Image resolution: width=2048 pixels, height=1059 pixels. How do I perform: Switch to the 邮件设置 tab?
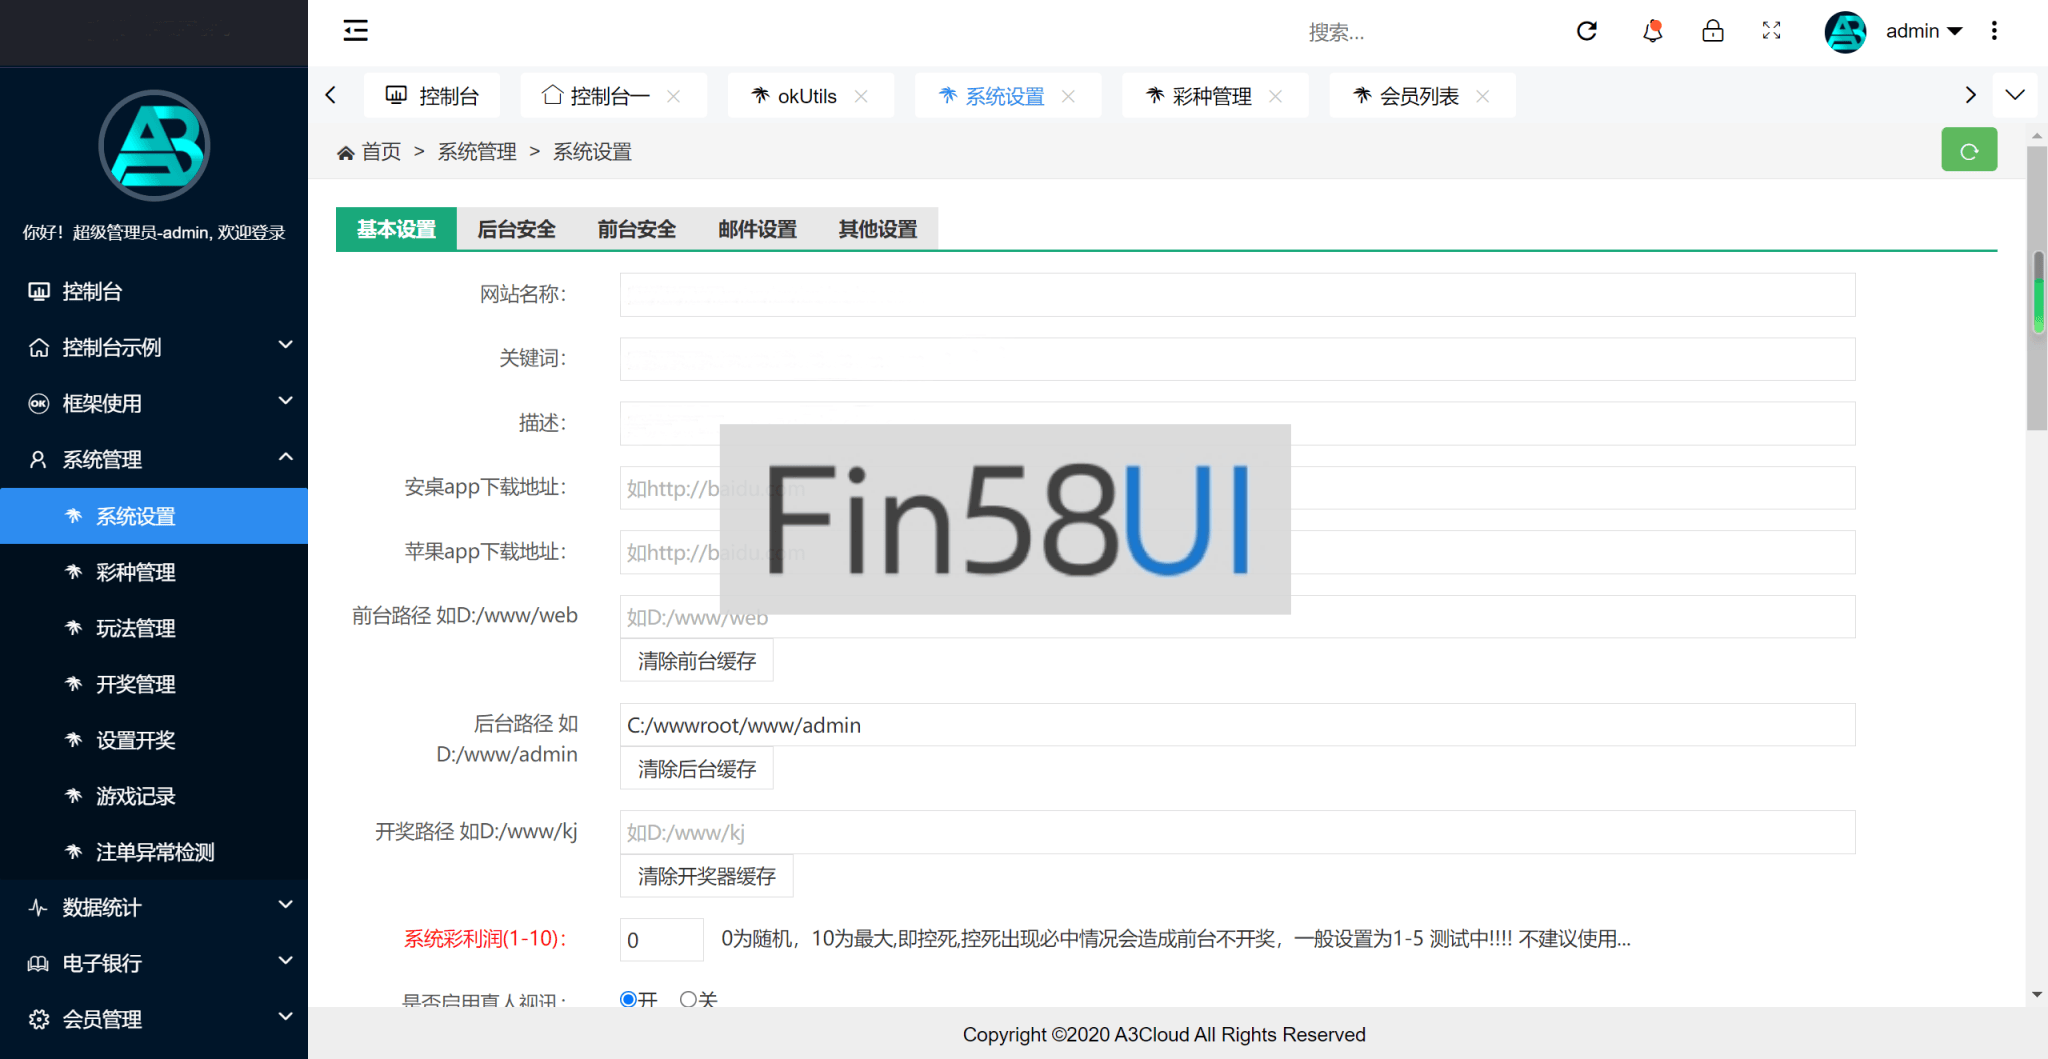point(757,229)
